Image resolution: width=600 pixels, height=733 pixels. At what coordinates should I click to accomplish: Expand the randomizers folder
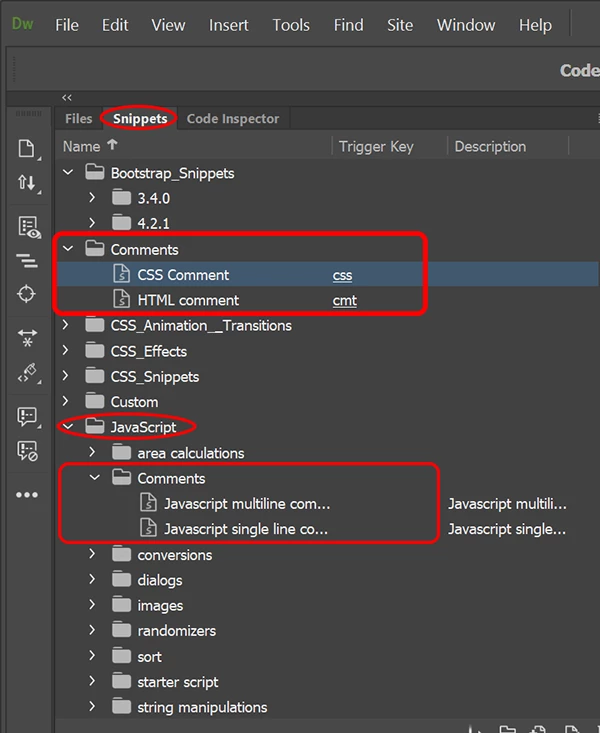coord(92,630)
